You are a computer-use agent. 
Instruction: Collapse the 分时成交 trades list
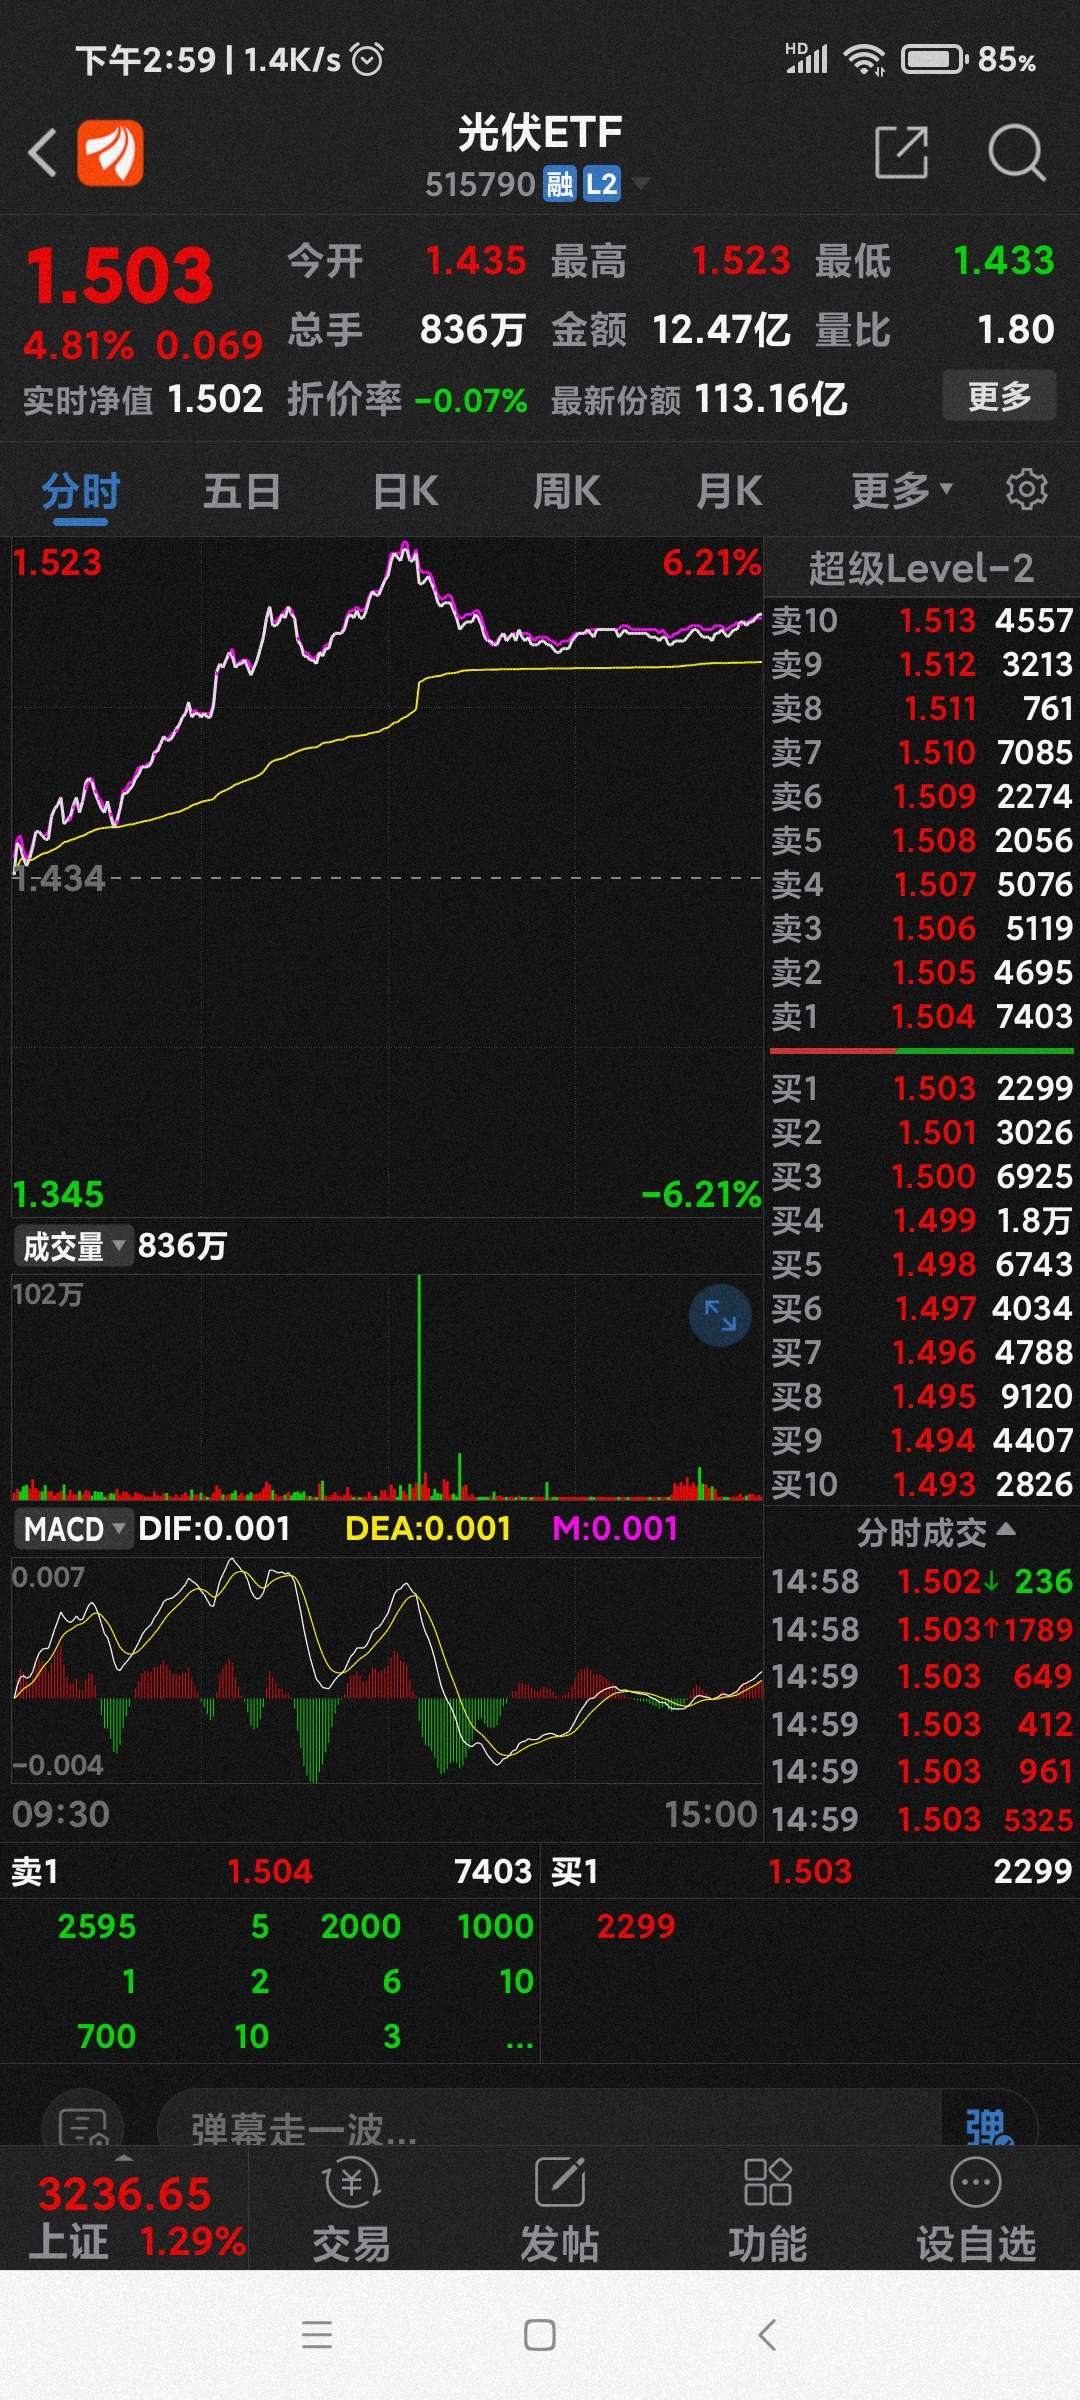click(x=936, y=1533)
